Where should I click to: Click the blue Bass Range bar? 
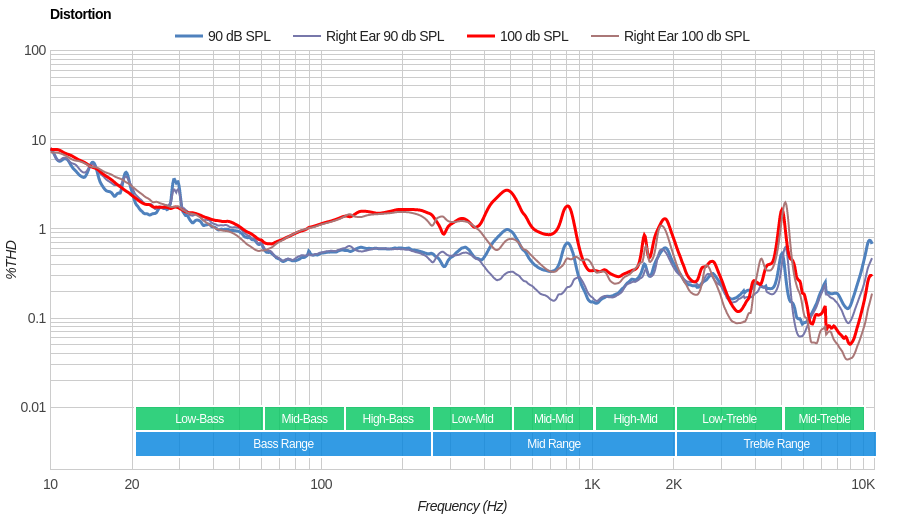283,444
